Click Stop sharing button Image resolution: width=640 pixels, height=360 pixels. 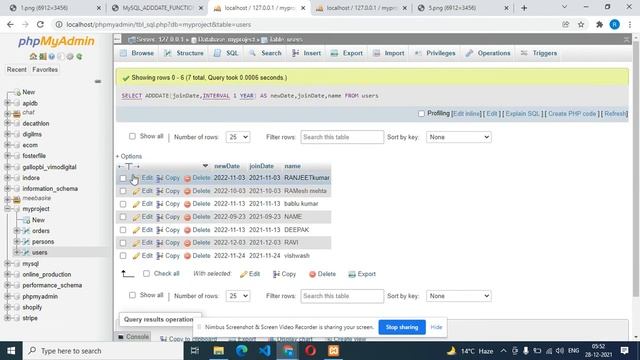[x=402, y=327]
